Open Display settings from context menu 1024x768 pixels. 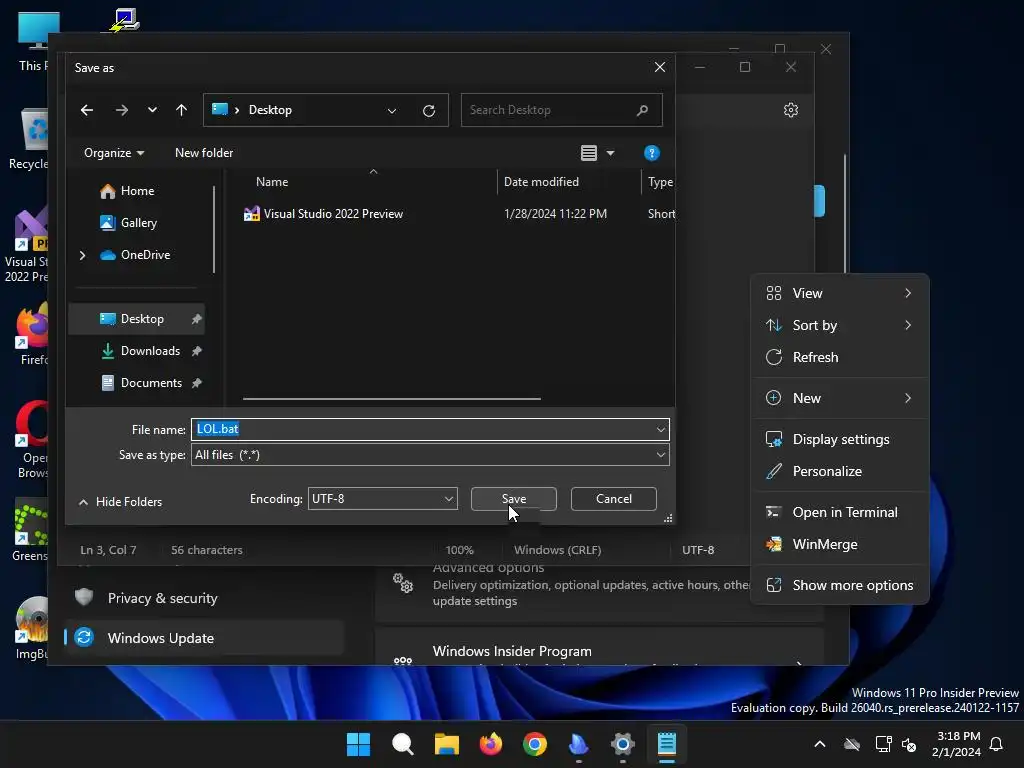click(839, 440)
